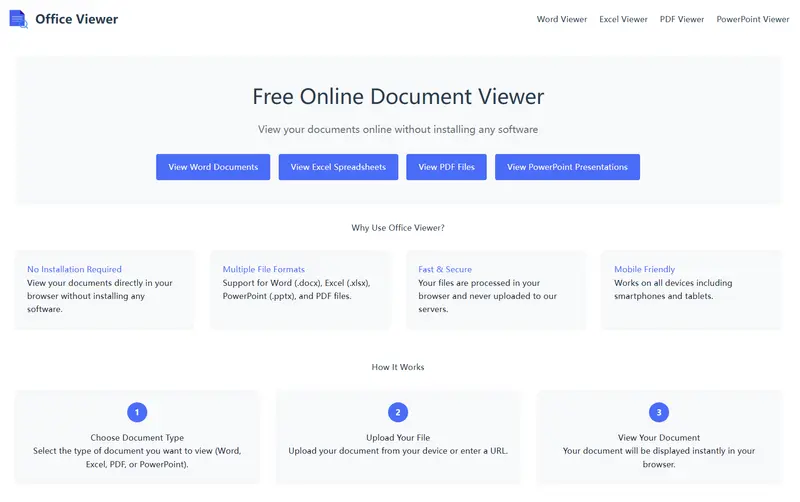
Task: Click the Free Online Document Viewer heading
Action: [398, 96]
